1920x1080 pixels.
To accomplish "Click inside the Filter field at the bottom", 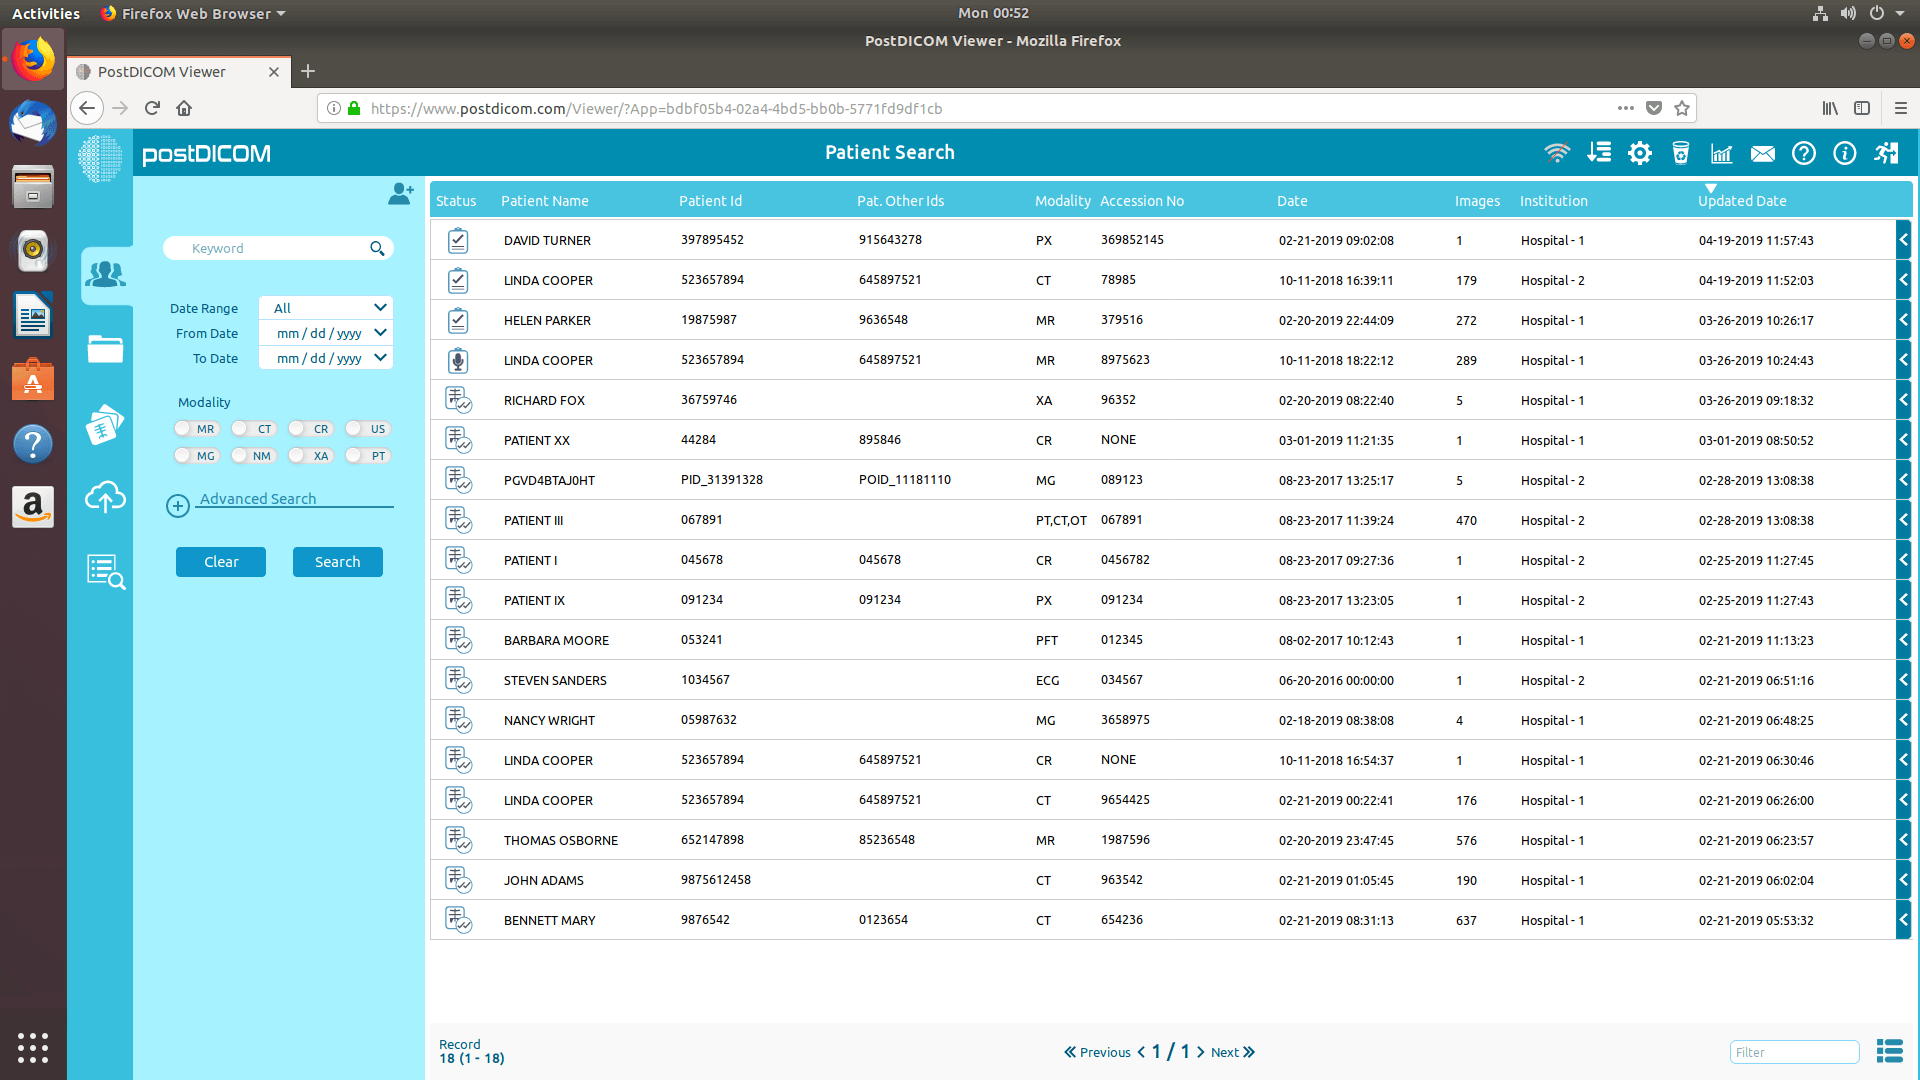I will (1794, 1052).
